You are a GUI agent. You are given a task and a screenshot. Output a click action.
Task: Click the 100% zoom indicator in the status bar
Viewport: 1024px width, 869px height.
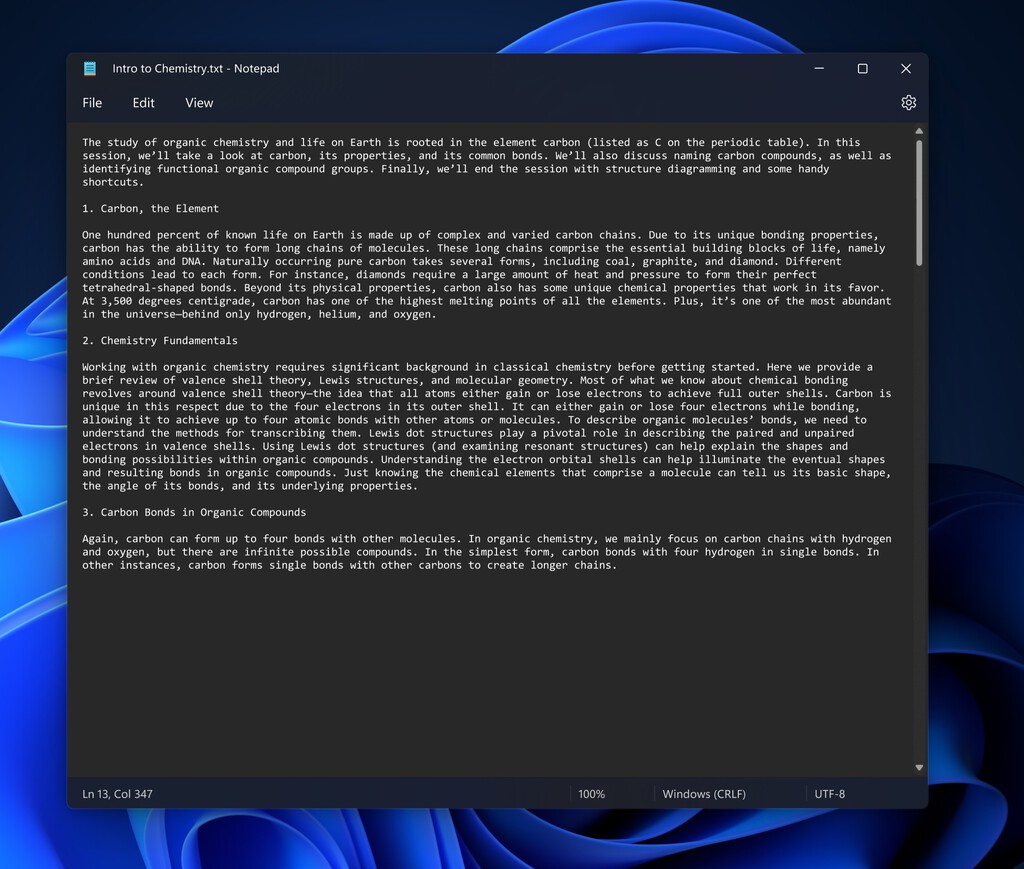[591, 793]
